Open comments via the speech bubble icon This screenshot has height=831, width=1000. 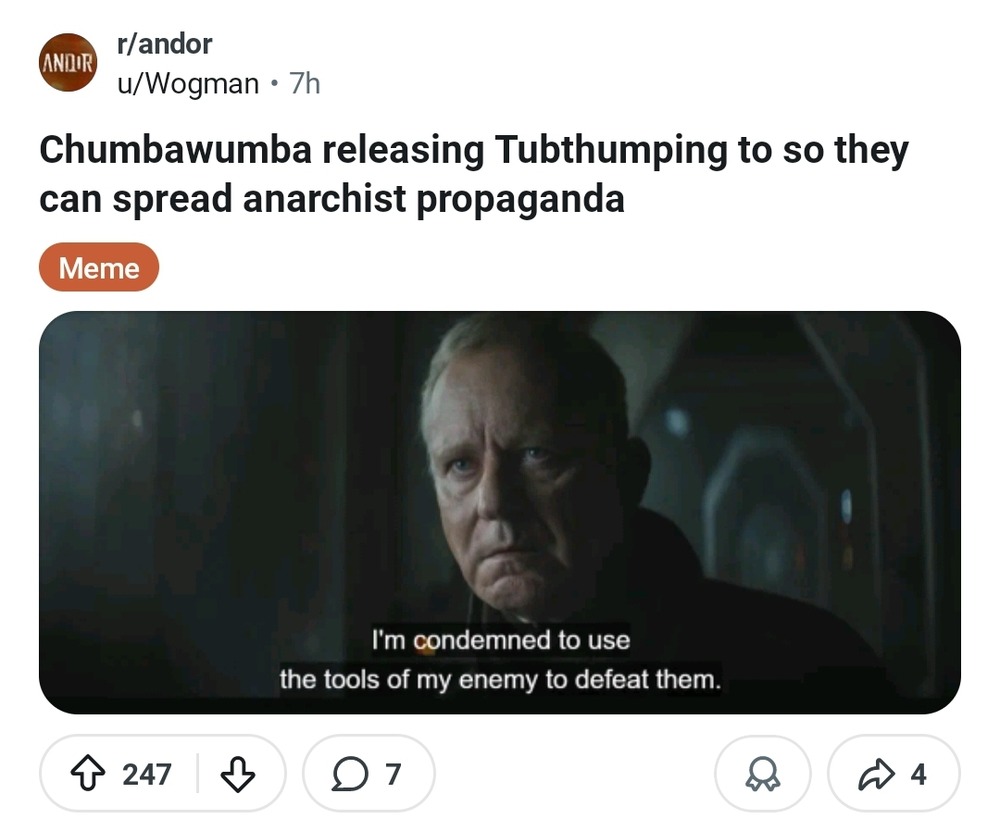coord(350,774)
